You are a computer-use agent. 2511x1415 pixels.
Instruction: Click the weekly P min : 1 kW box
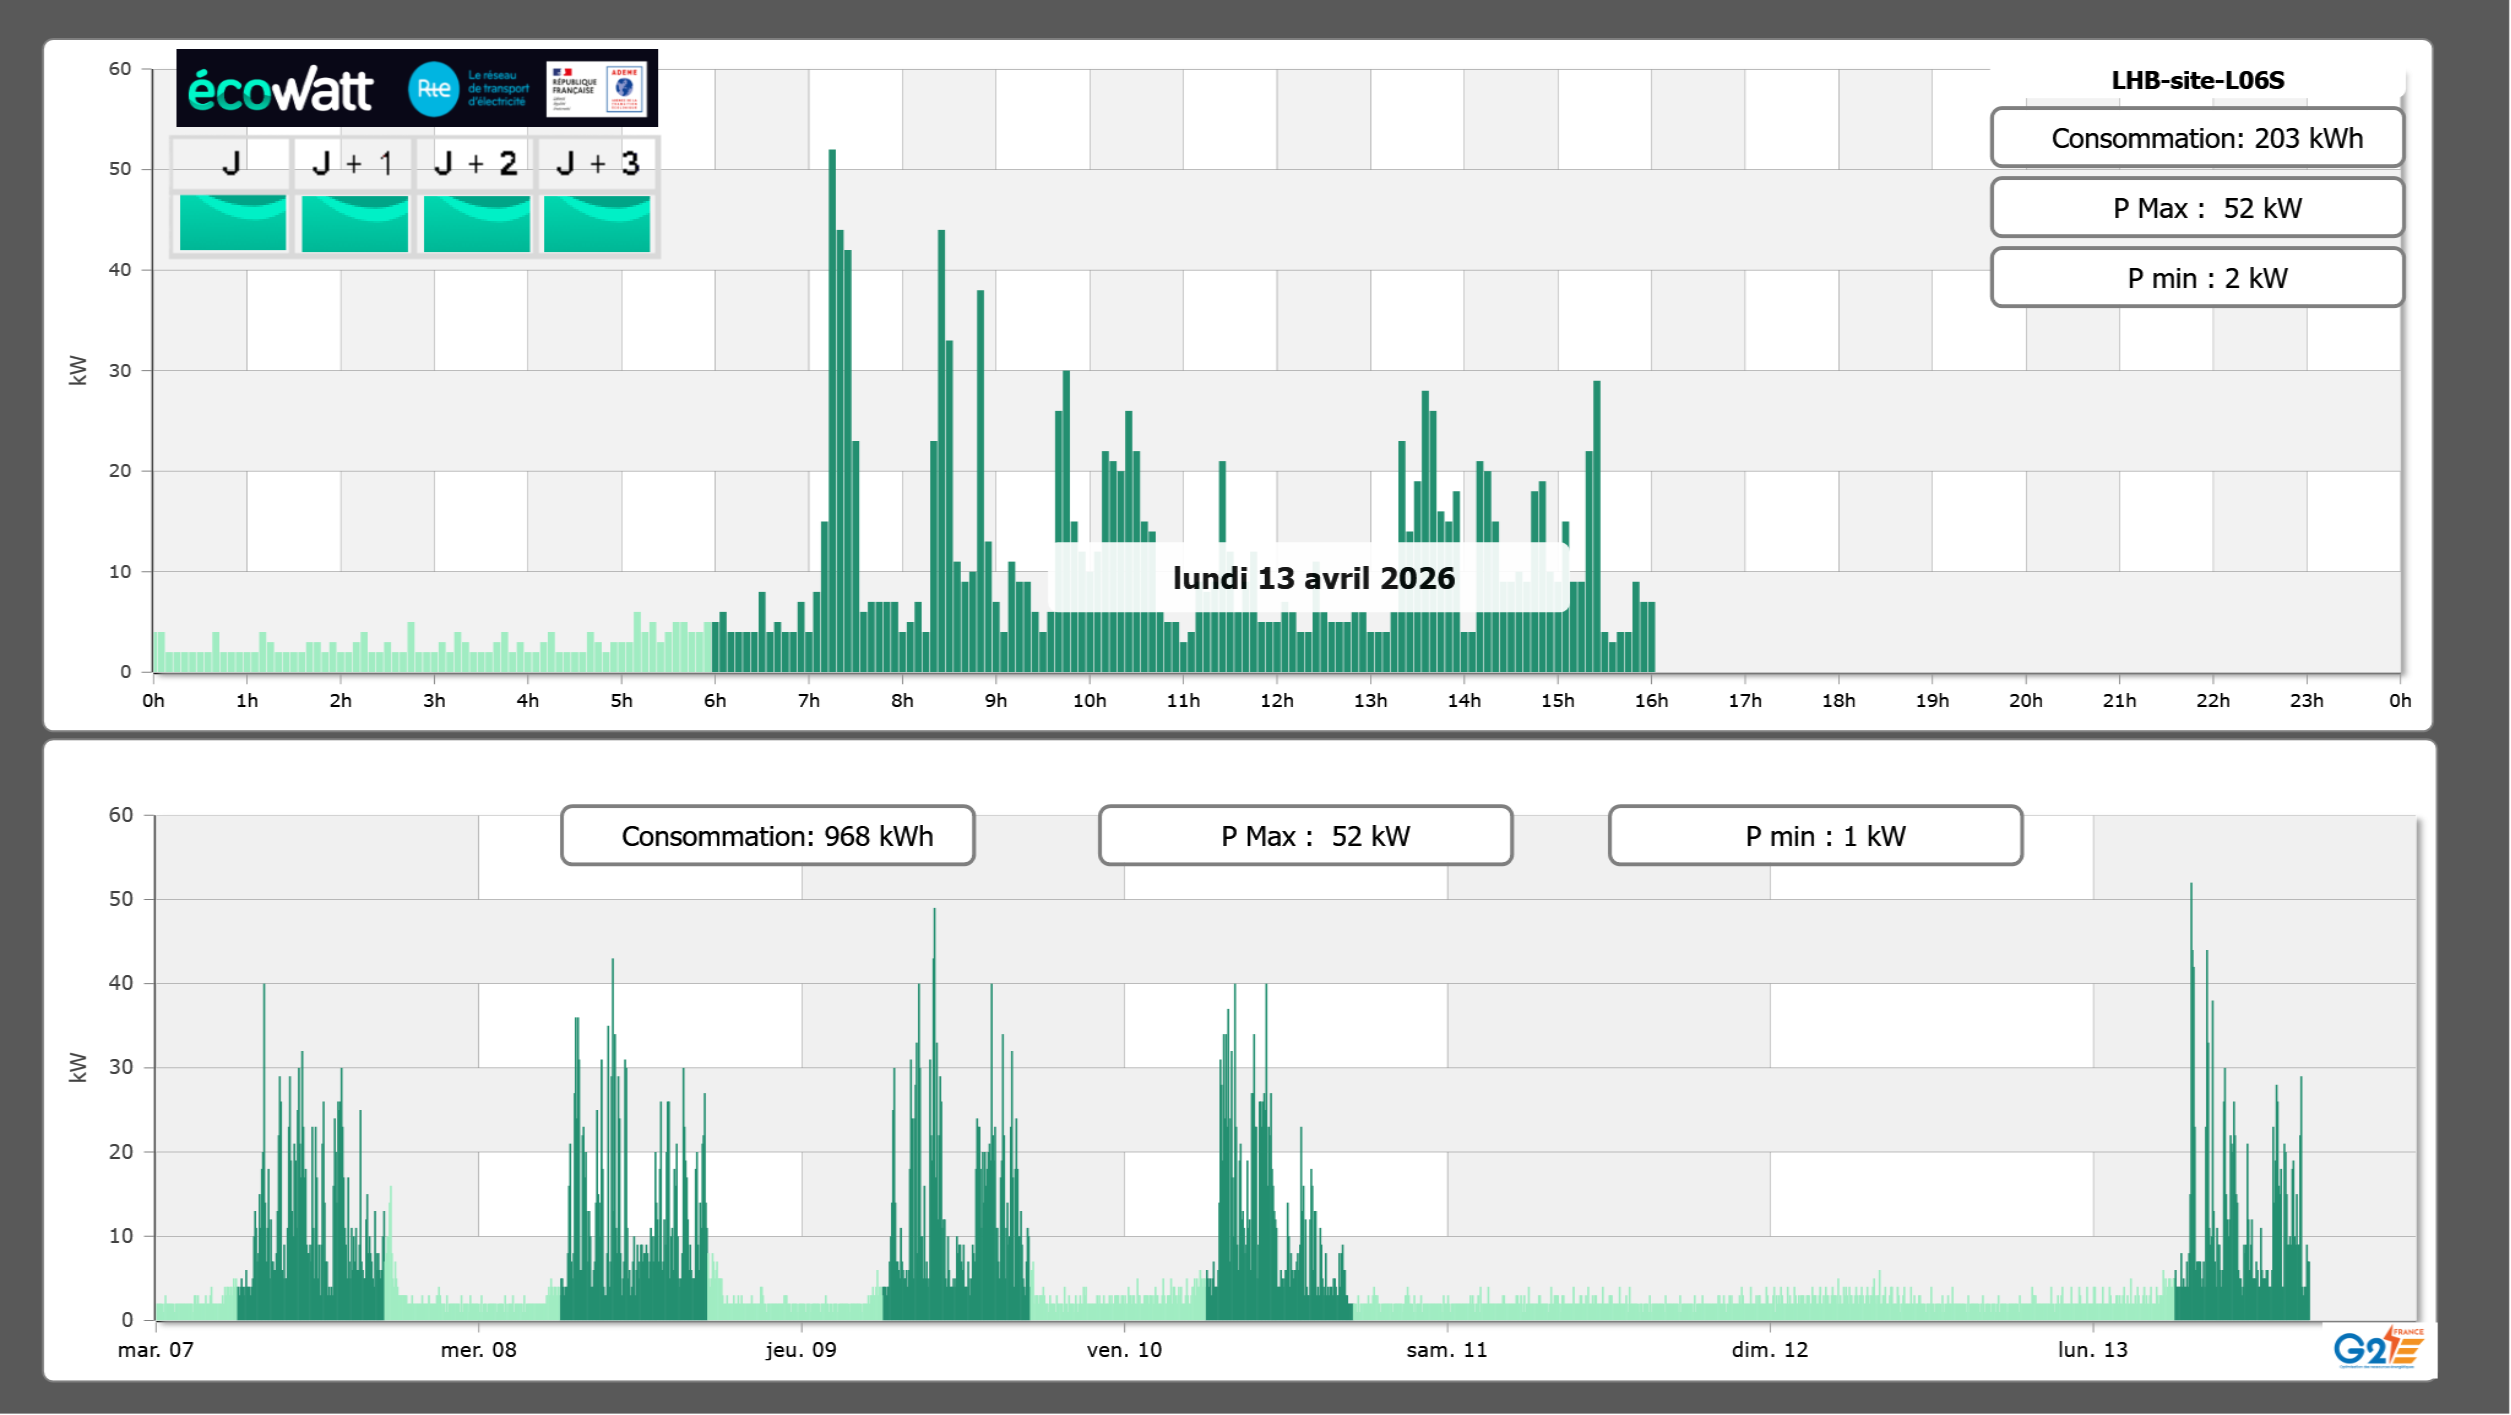tap(1815, 836)
